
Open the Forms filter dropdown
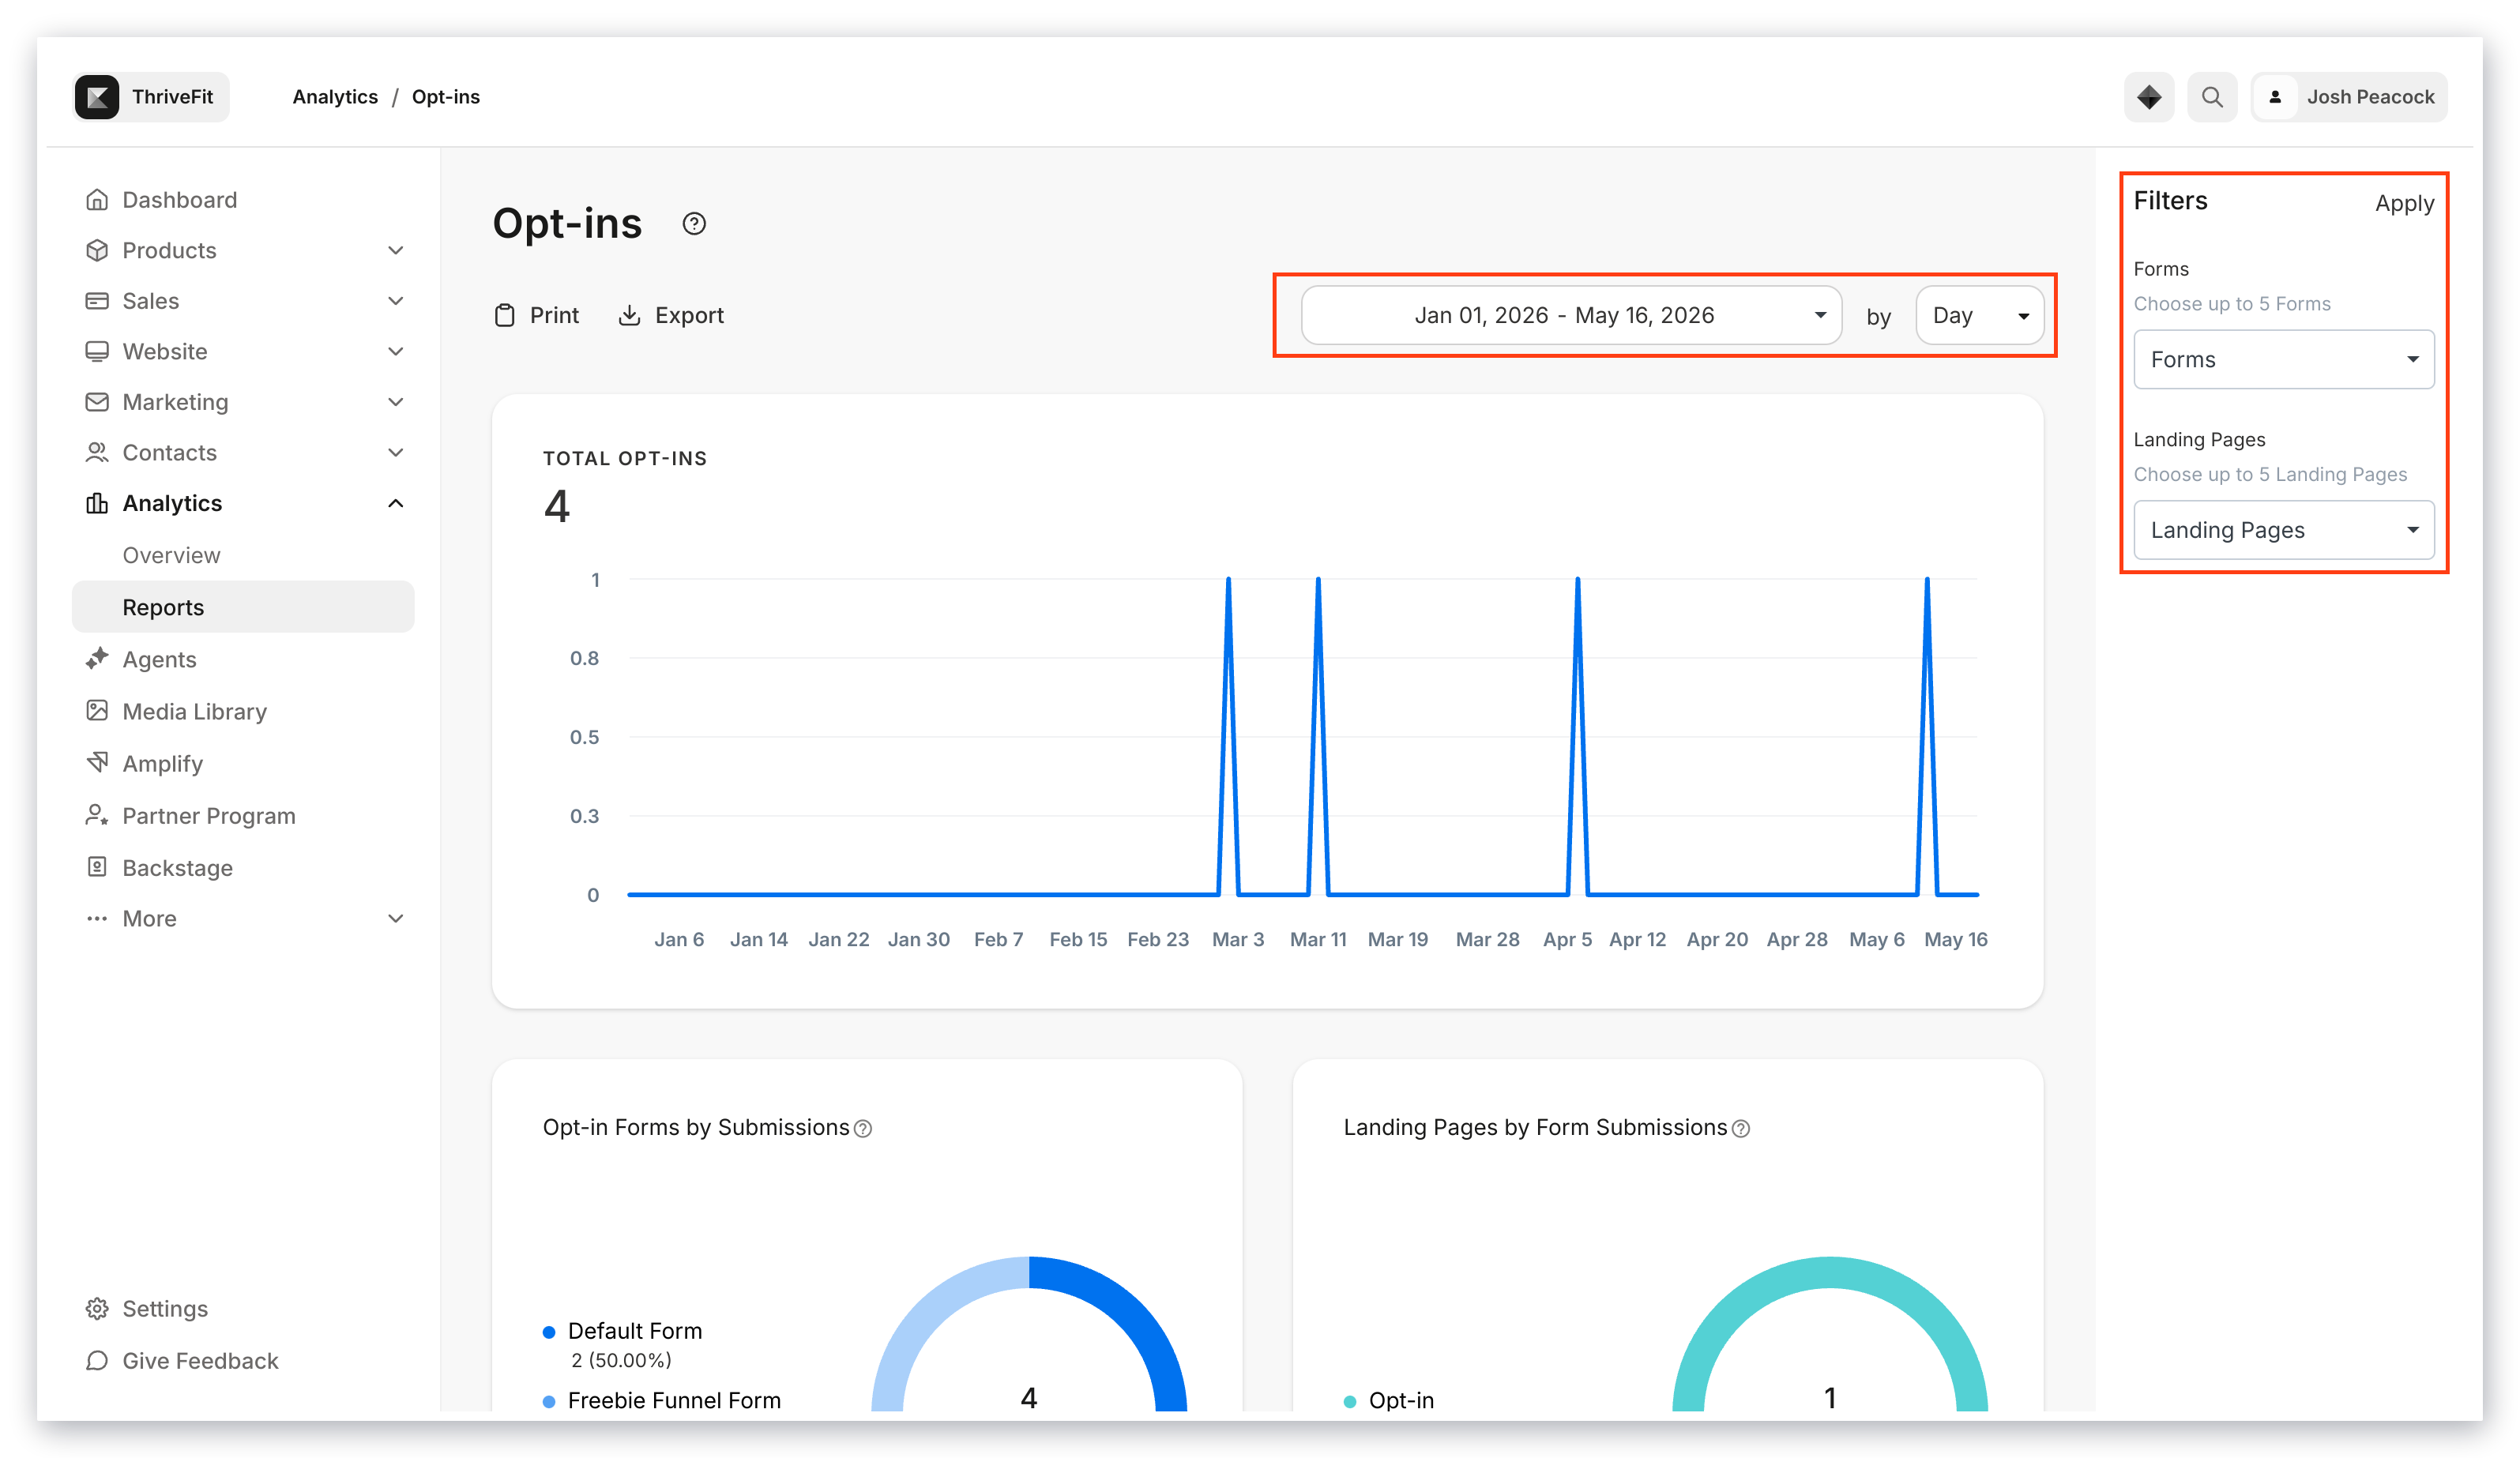[2284, 359]
